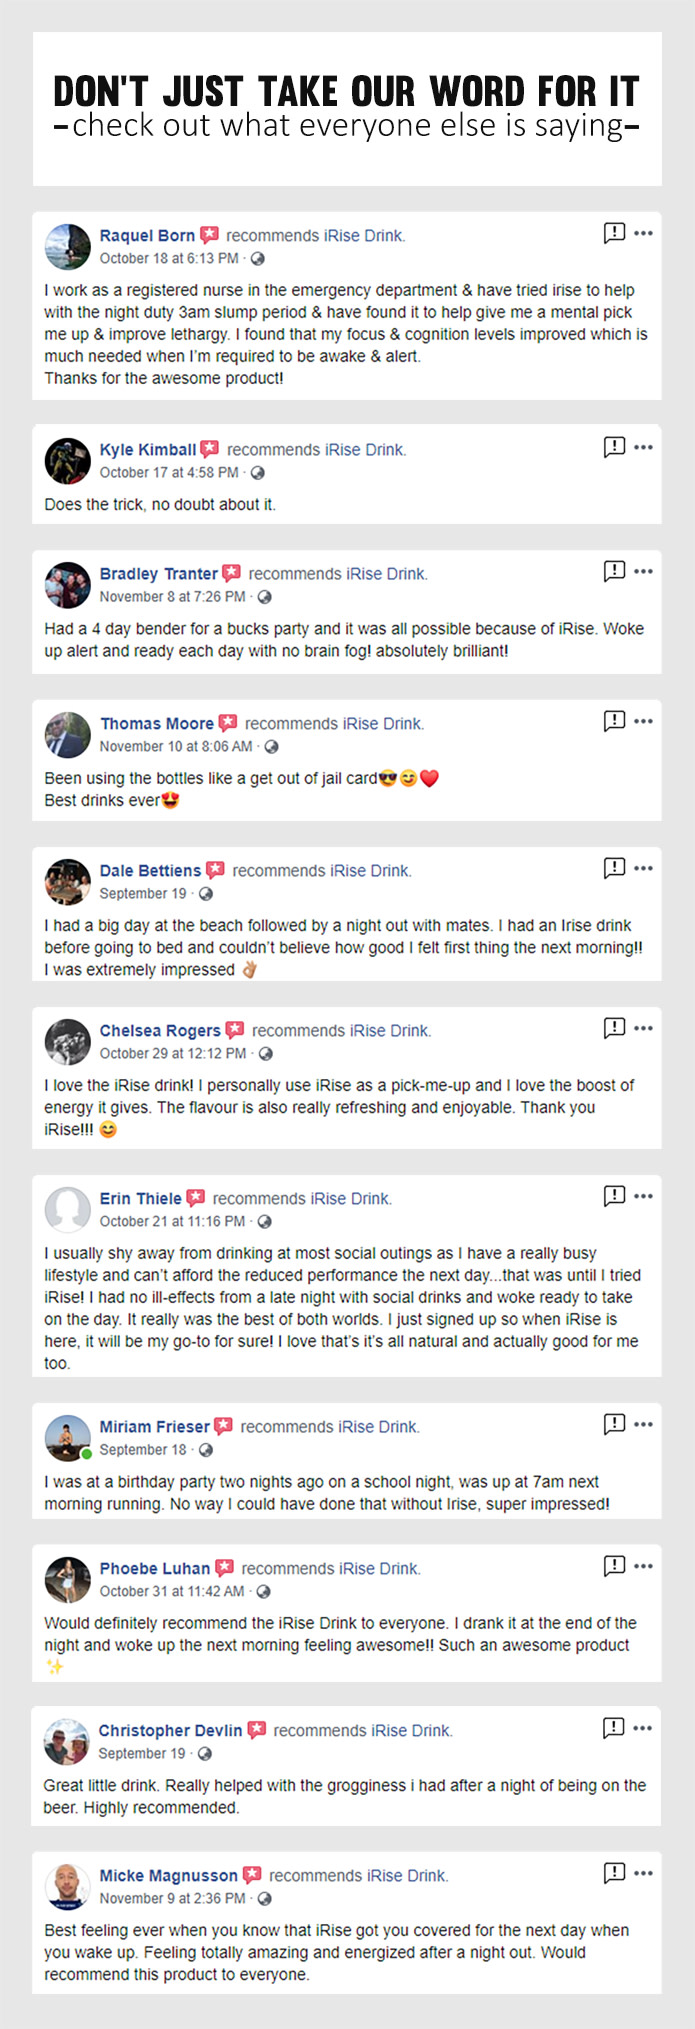Click the public globe icon under Christopher Devlin

coord(204,1754)
